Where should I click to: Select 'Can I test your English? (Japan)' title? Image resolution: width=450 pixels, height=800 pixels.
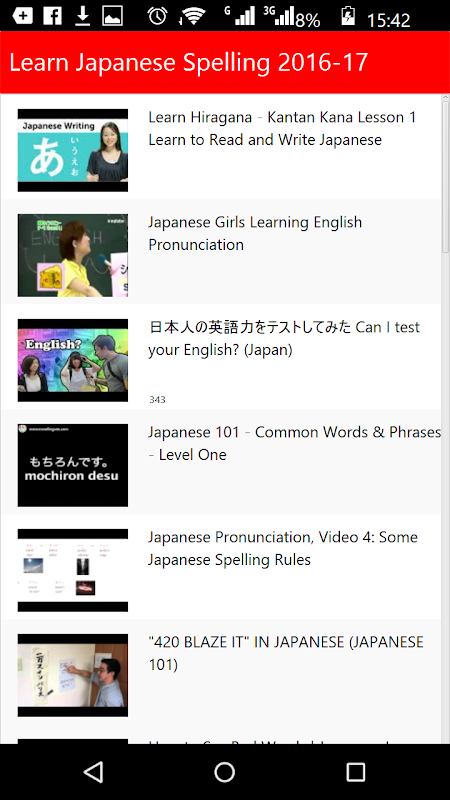pos(284,338)
